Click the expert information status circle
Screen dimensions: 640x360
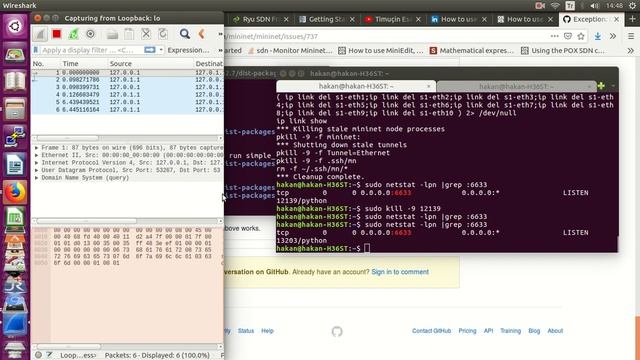[x=38, y=355]
